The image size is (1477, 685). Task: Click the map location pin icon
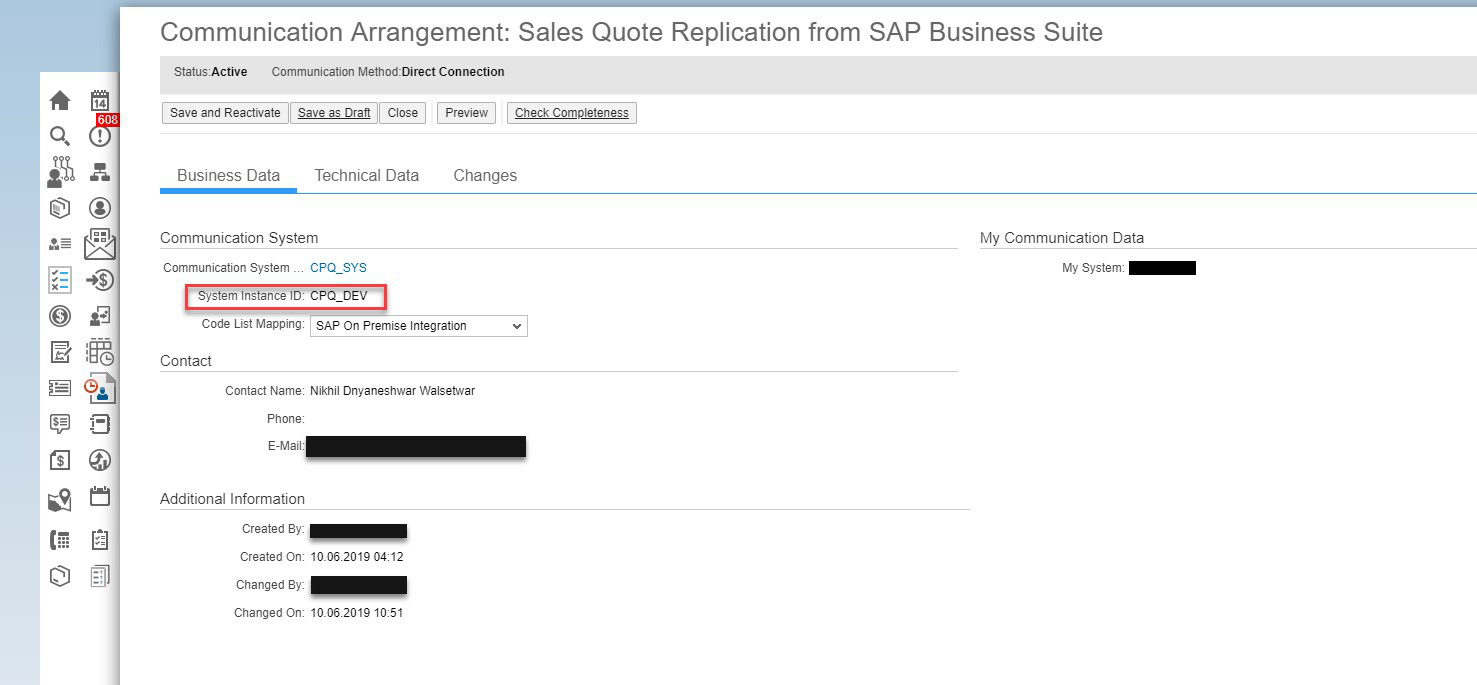click(x=59, y=499)
